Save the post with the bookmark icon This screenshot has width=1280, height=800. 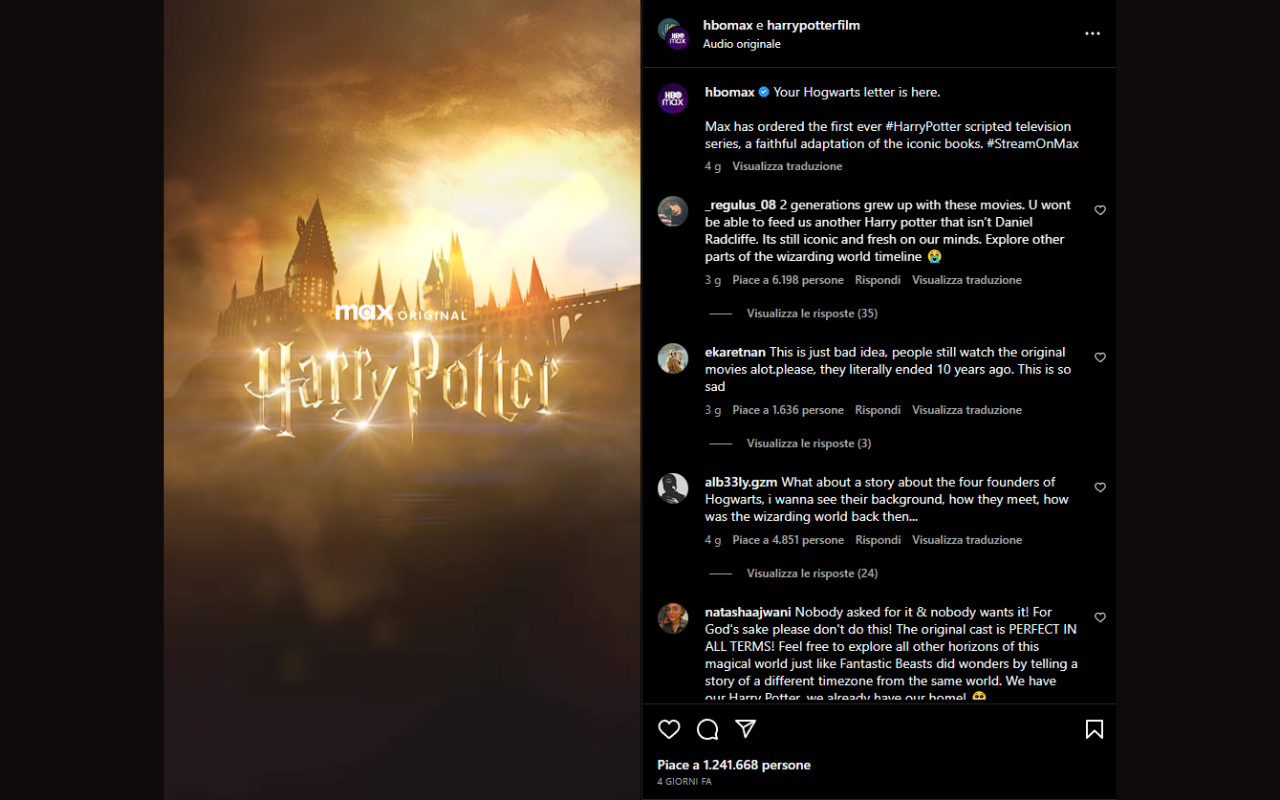1094,729
